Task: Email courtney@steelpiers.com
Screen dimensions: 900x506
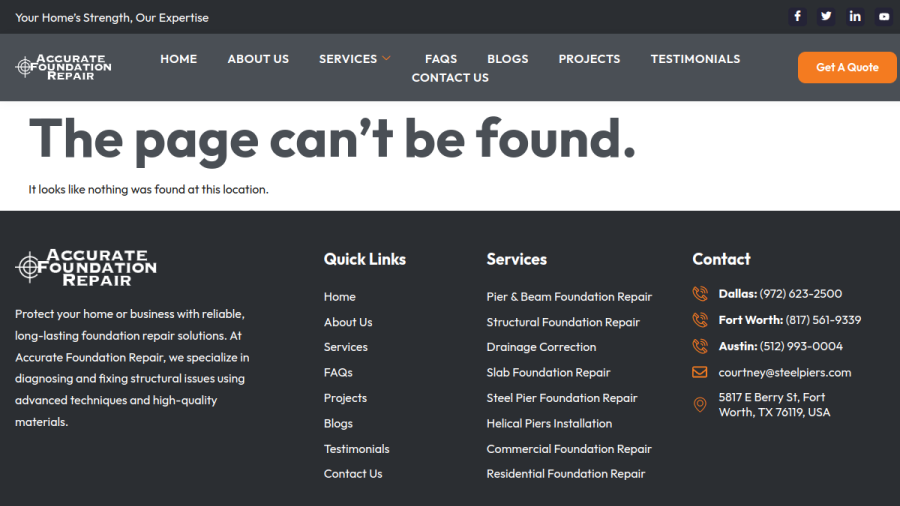Action: [x=785, y=373]
